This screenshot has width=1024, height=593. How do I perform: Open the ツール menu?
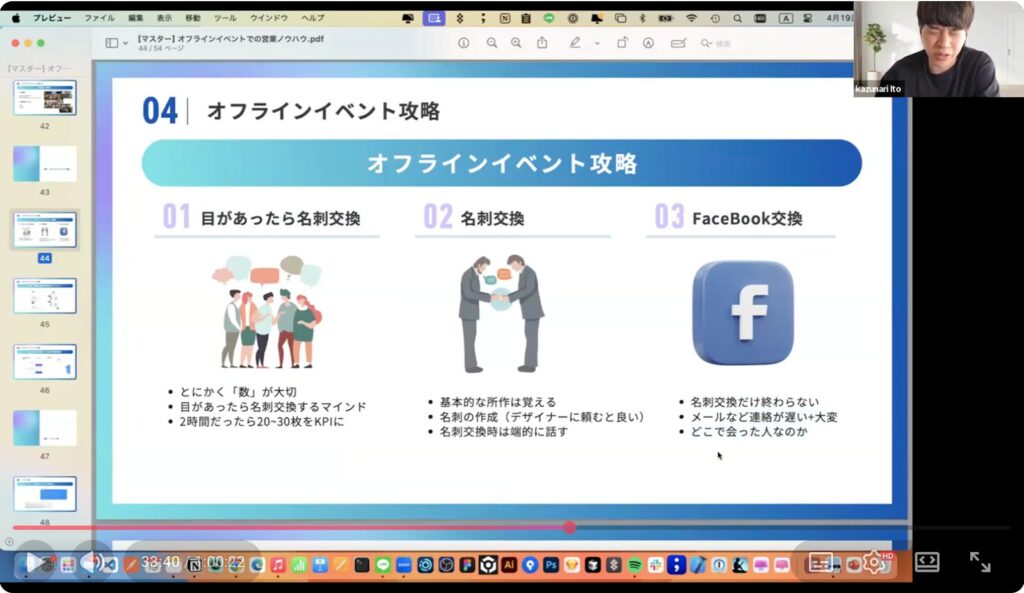(x=224, y=18)
